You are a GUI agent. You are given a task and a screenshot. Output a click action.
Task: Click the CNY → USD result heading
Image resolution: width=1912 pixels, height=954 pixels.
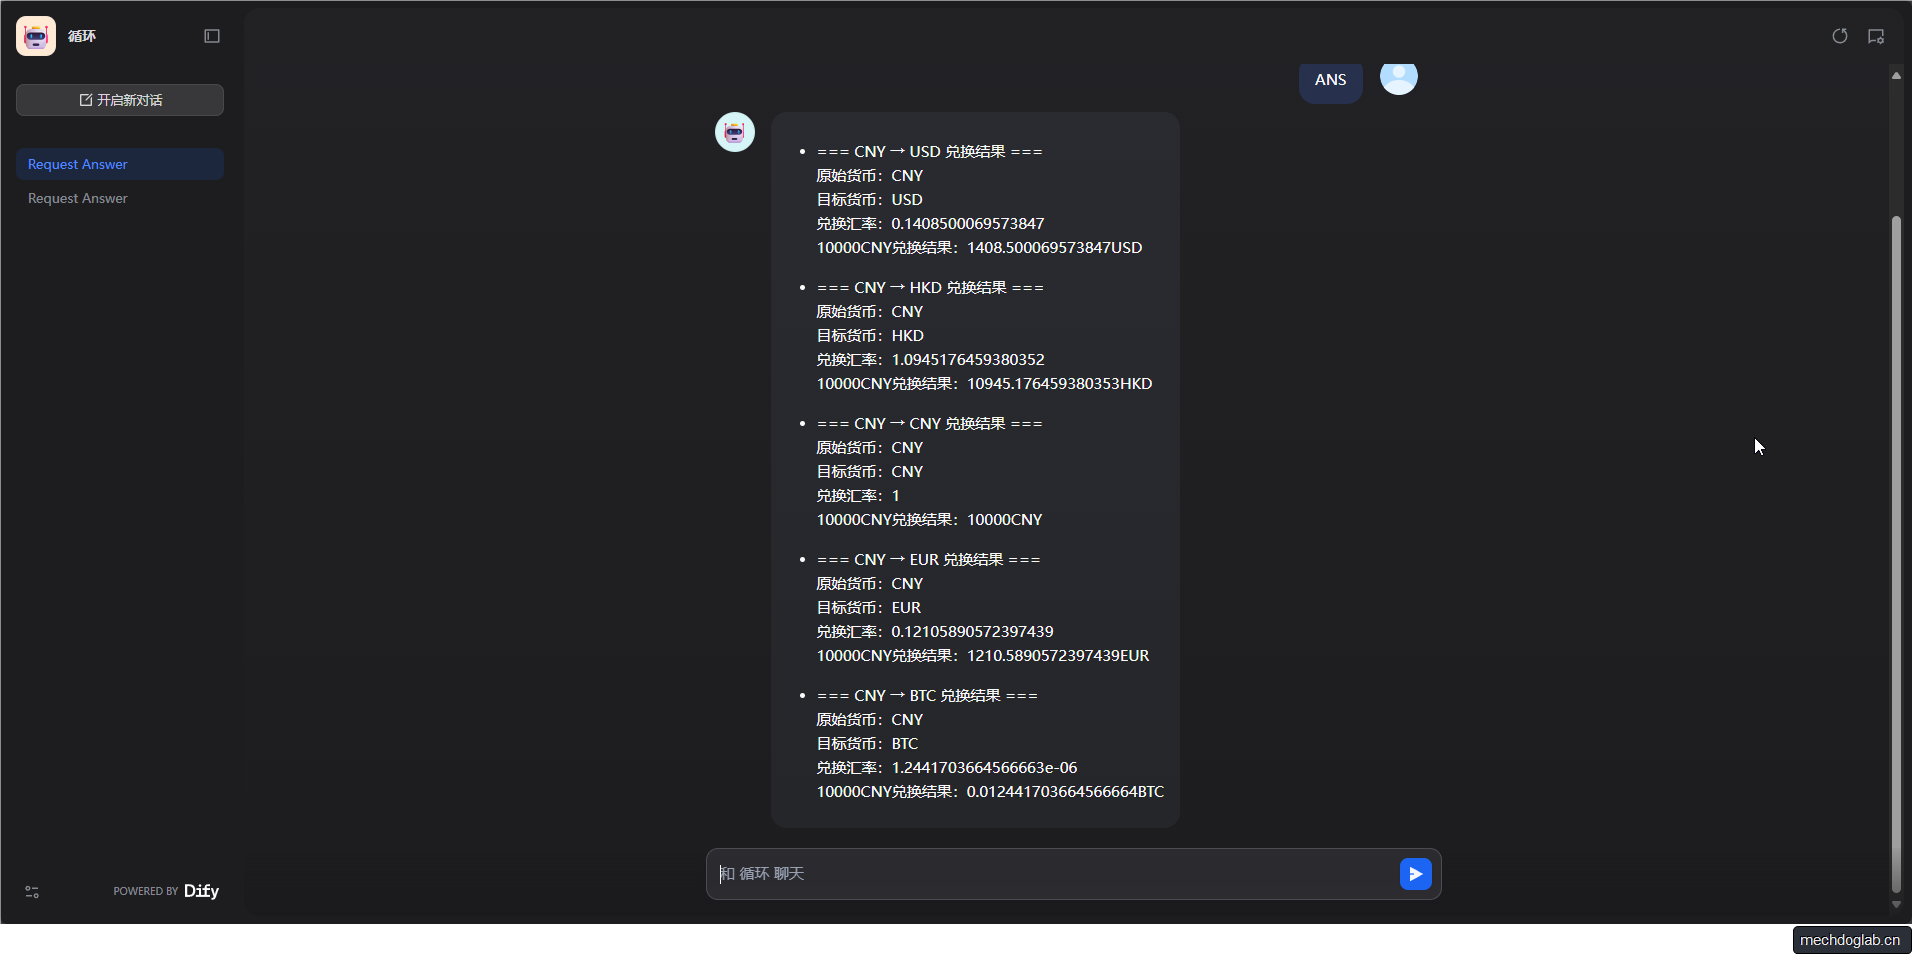tap(929, 152)
